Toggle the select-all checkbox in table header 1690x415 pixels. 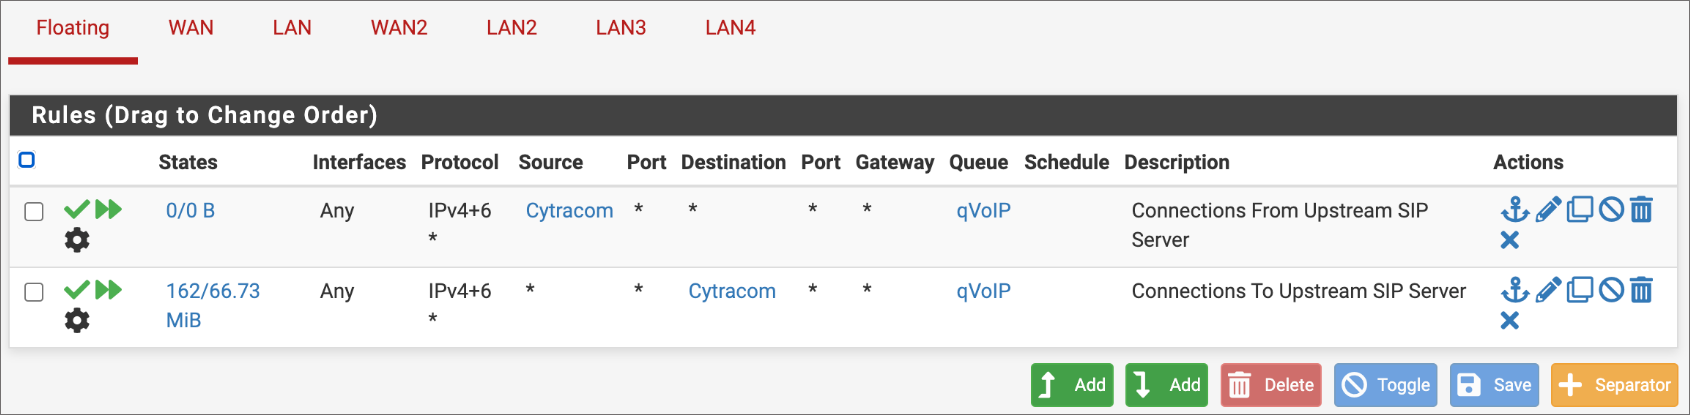click(x=27, y=160)
